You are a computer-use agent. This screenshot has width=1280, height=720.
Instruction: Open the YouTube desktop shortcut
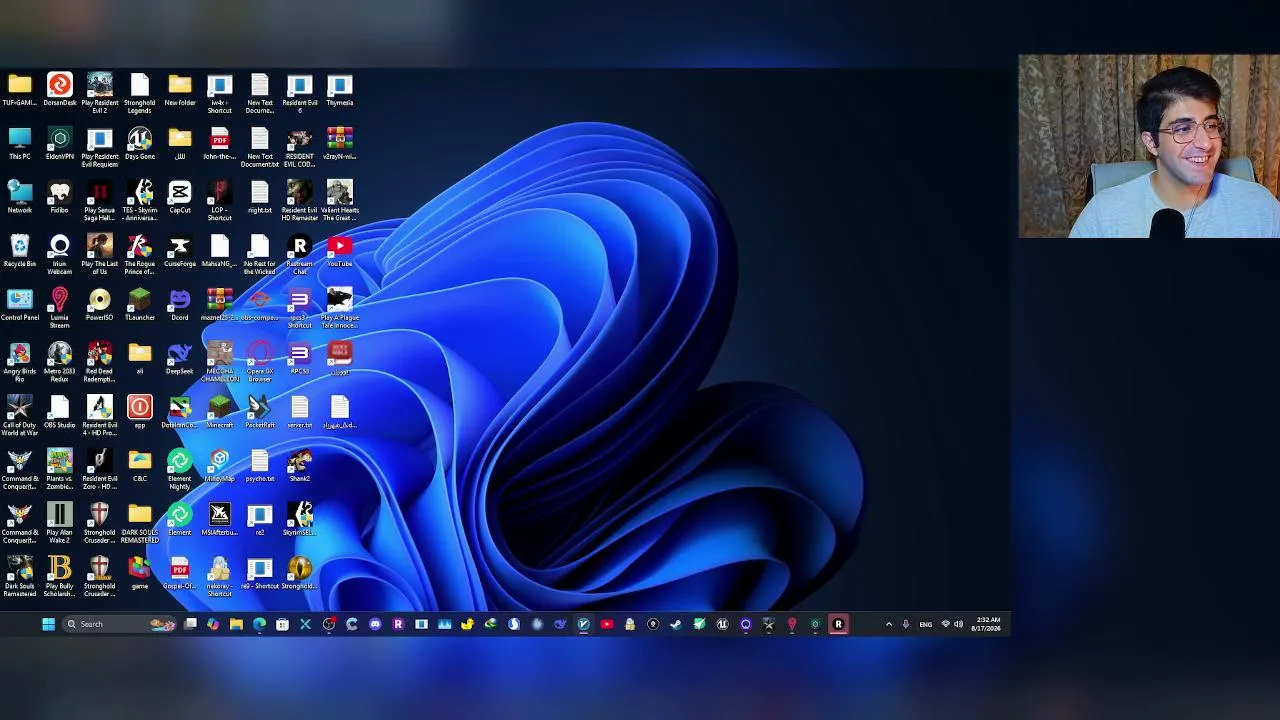(x=340, y=251)
